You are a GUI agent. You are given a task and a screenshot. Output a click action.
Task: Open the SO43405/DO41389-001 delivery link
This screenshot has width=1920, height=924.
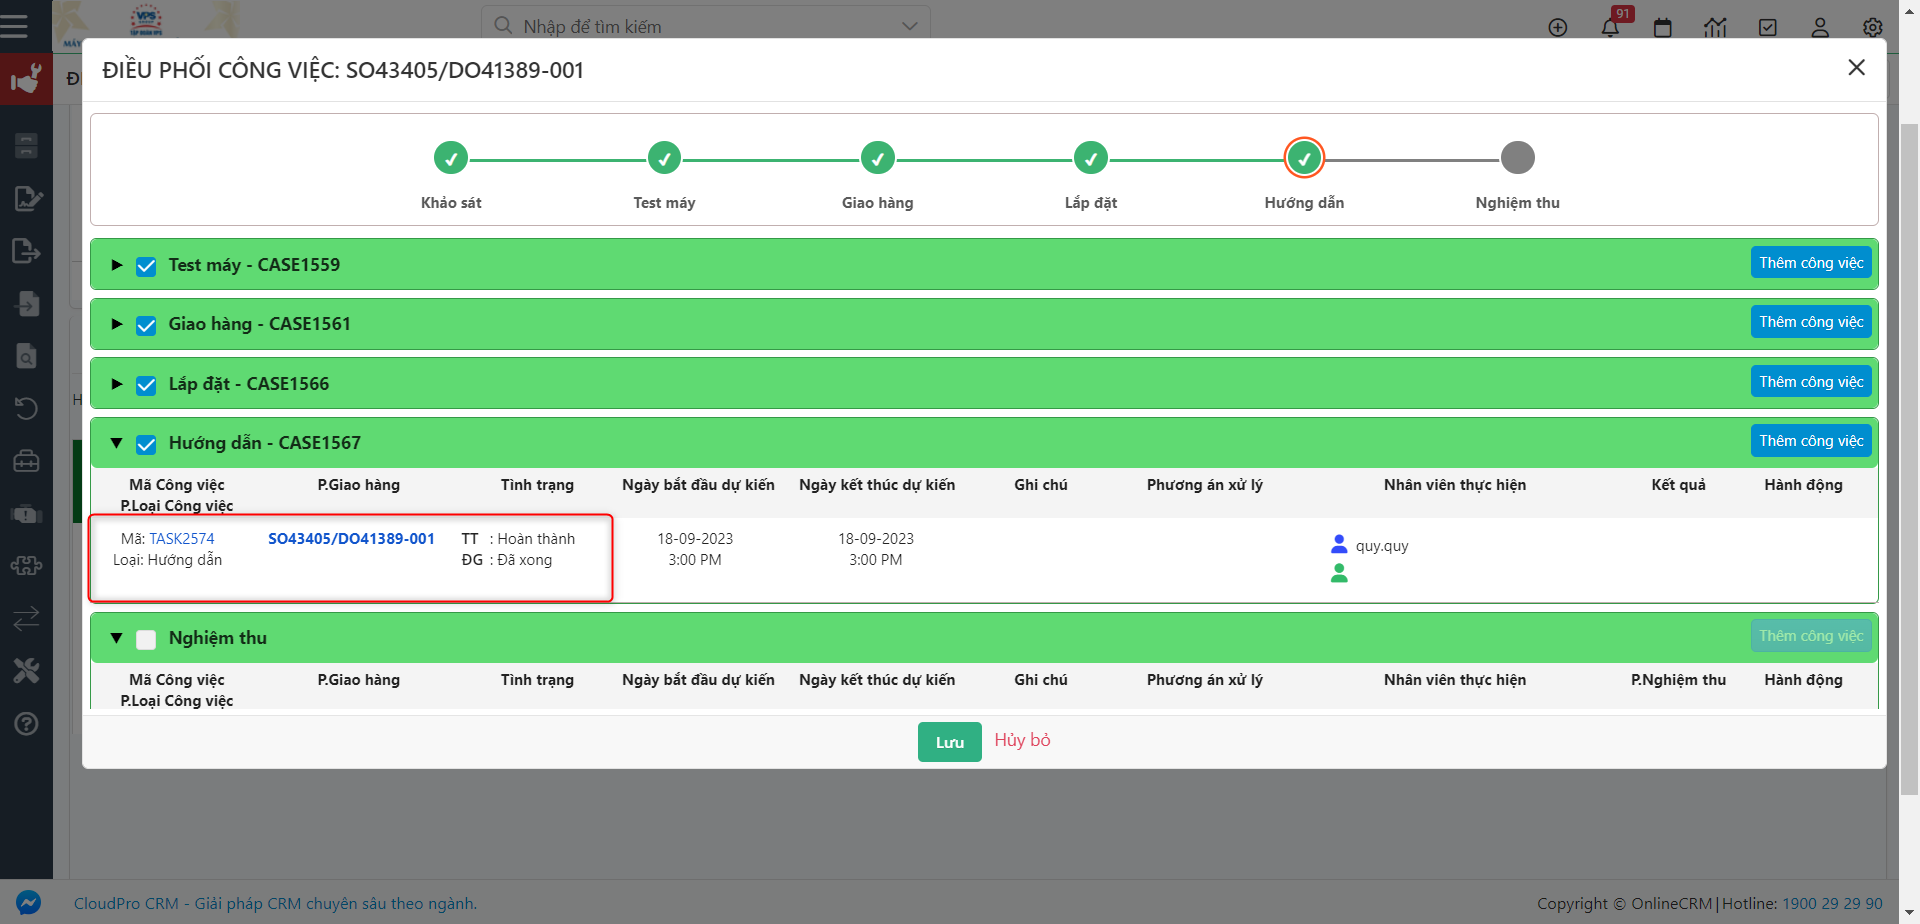pos(351,539)
